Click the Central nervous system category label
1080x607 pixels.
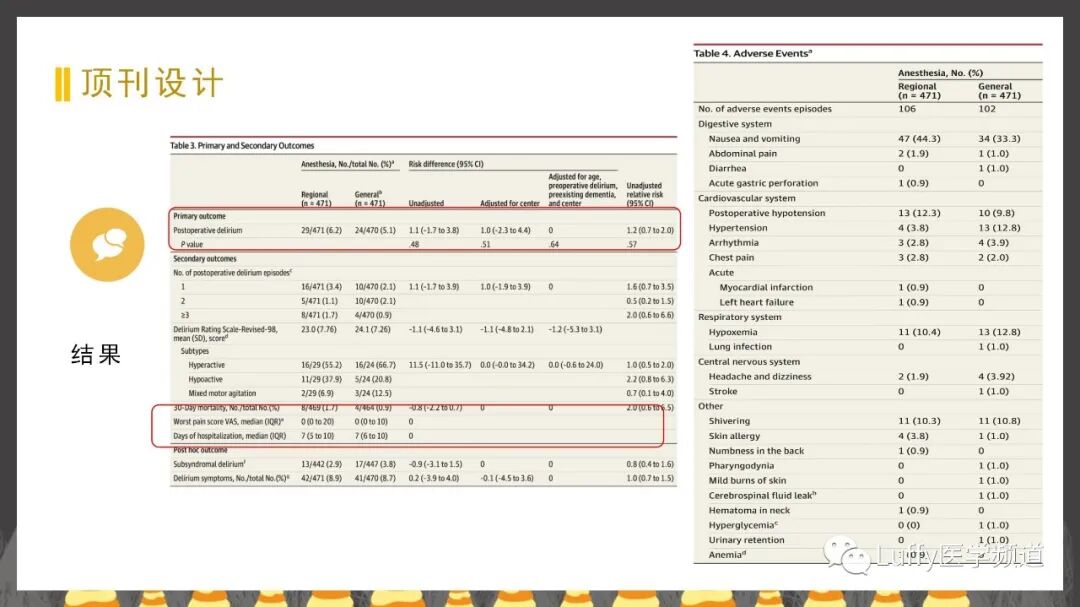[x=749, y=362]
